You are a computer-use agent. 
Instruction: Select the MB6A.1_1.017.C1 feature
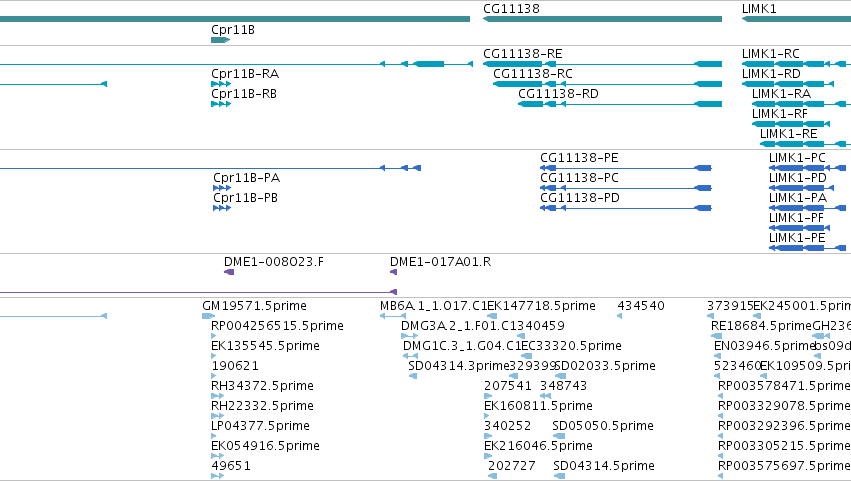point(393,316)
